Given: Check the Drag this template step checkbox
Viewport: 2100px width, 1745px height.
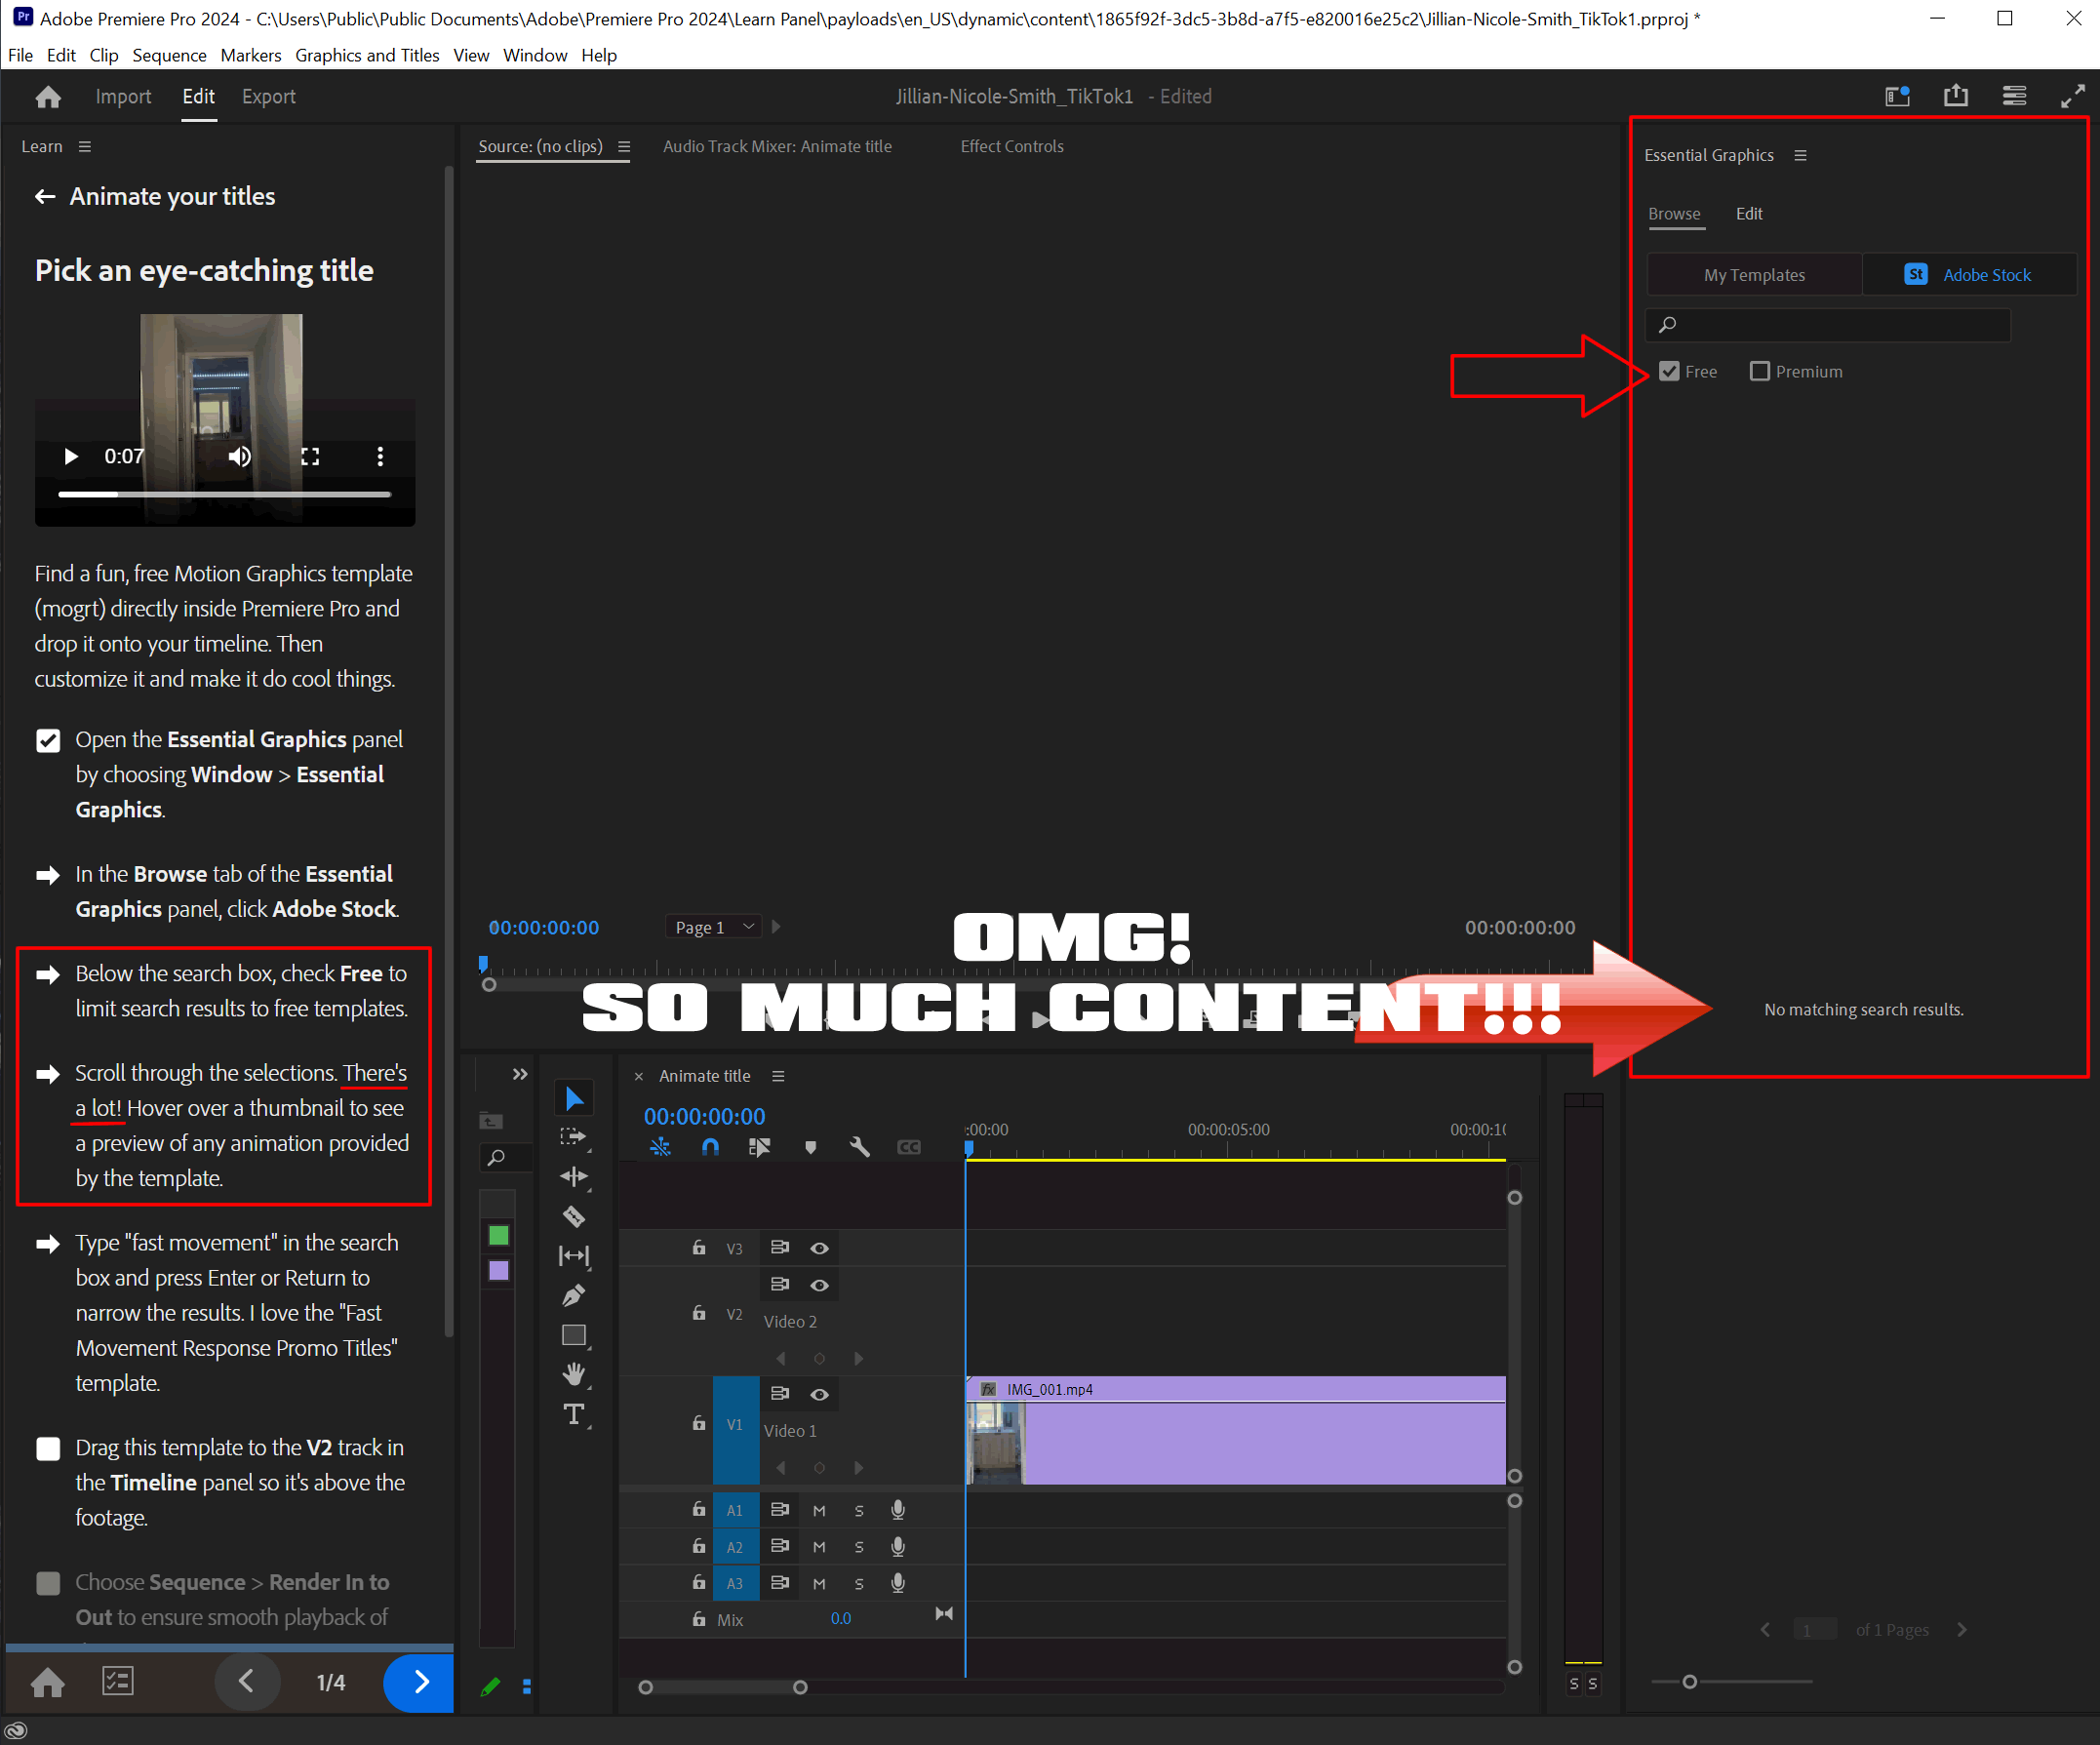Looking at the screenshot, I should point(48,1449).
